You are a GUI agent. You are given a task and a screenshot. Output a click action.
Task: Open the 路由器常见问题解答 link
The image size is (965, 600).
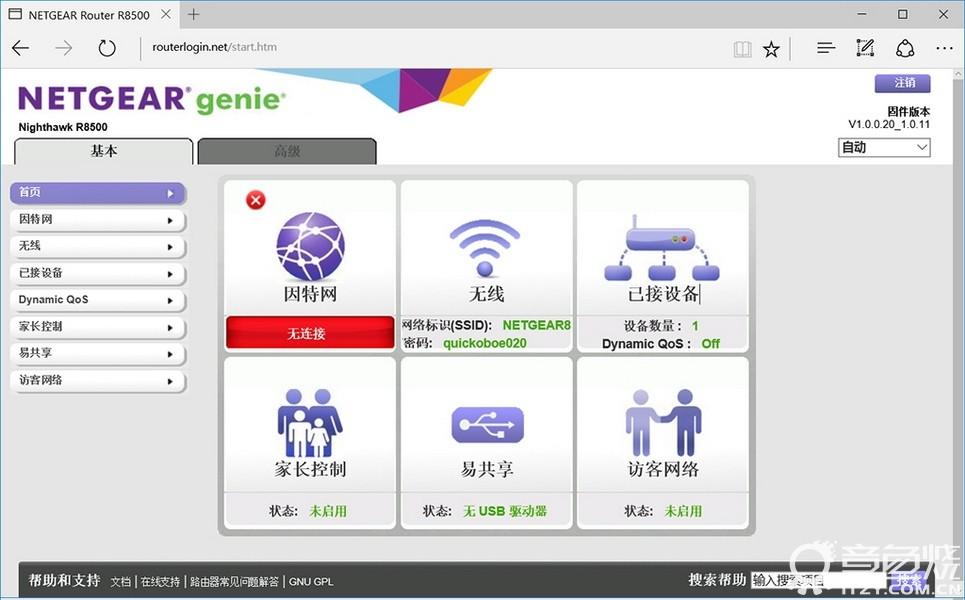234,582
